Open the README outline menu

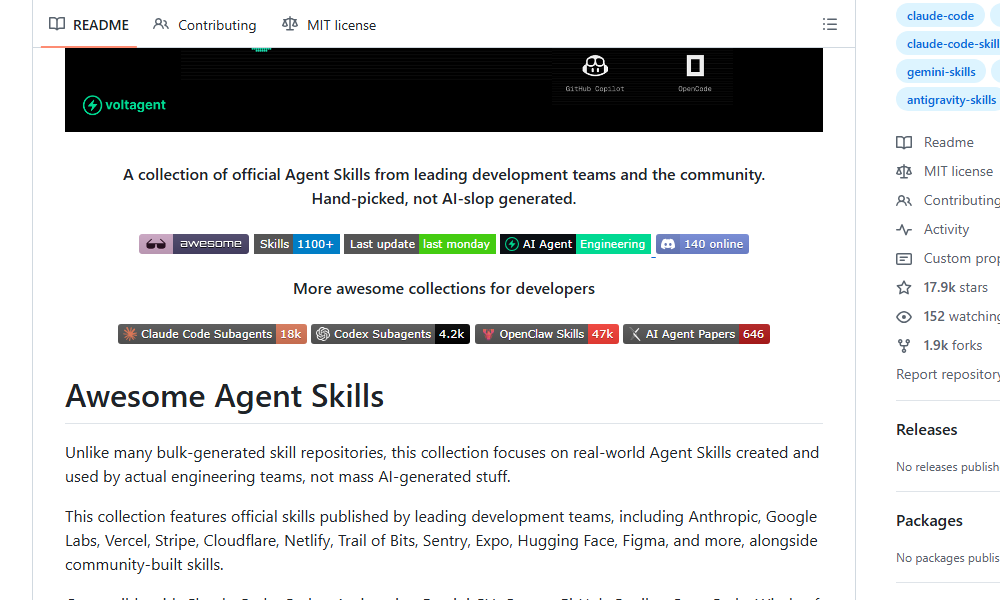point(830,24)
